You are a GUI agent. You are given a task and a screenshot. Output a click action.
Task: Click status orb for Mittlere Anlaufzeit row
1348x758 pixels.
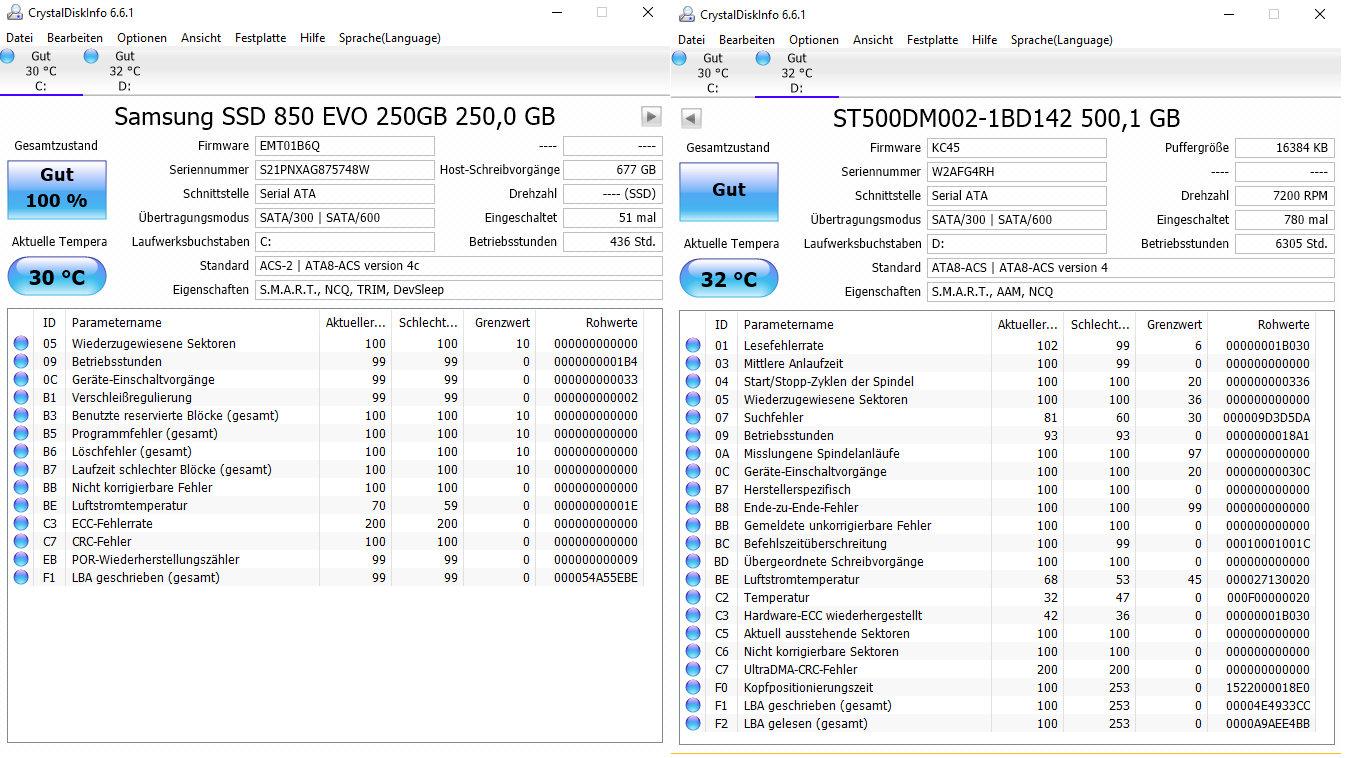pos(693,363)
